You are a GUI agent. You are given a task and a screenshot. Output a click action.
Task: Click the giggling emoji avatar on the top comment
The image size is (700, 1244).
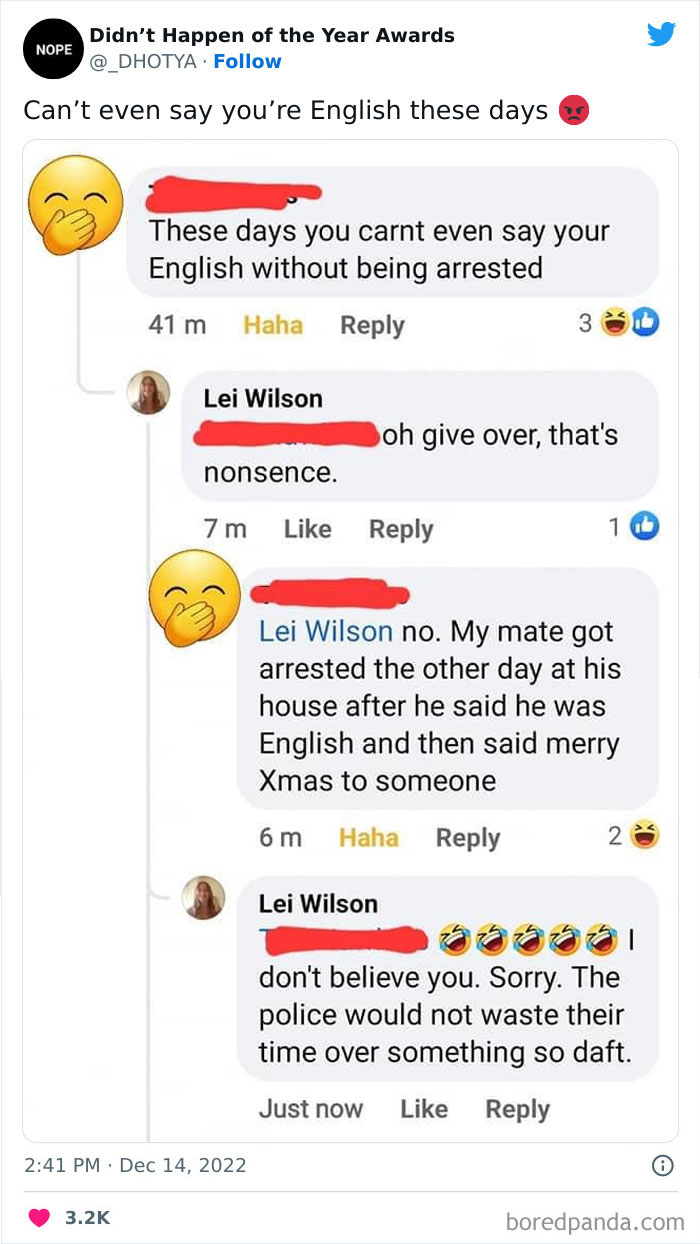pos(75,205)
